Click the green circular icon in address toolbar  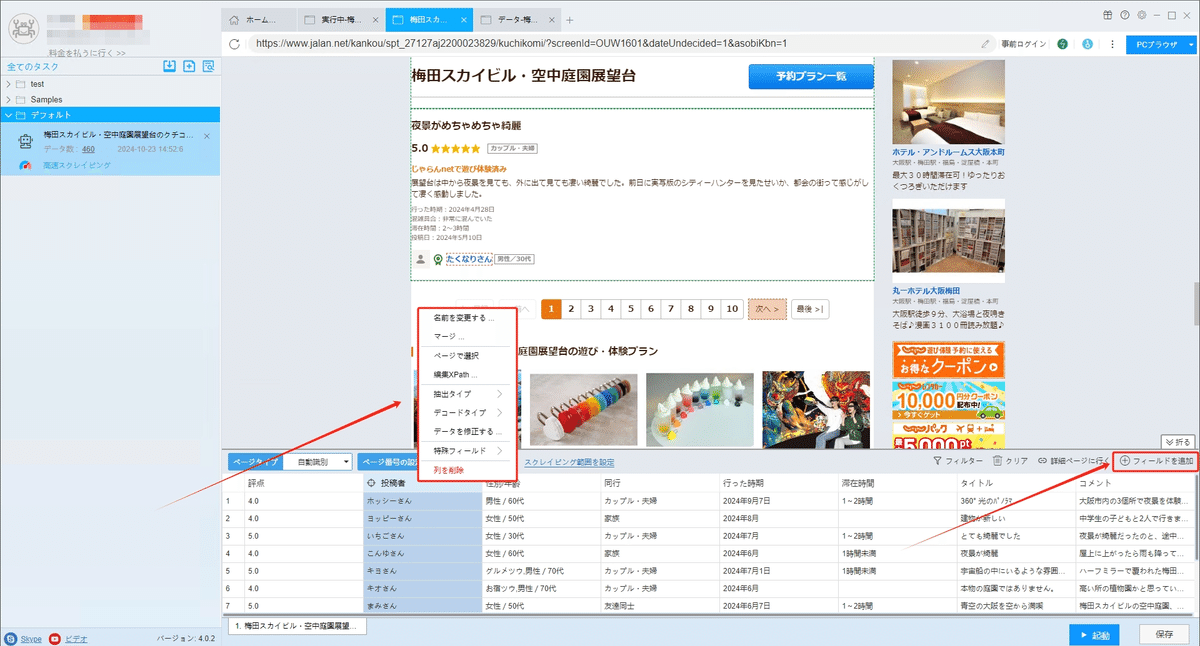pos(1063,44)
